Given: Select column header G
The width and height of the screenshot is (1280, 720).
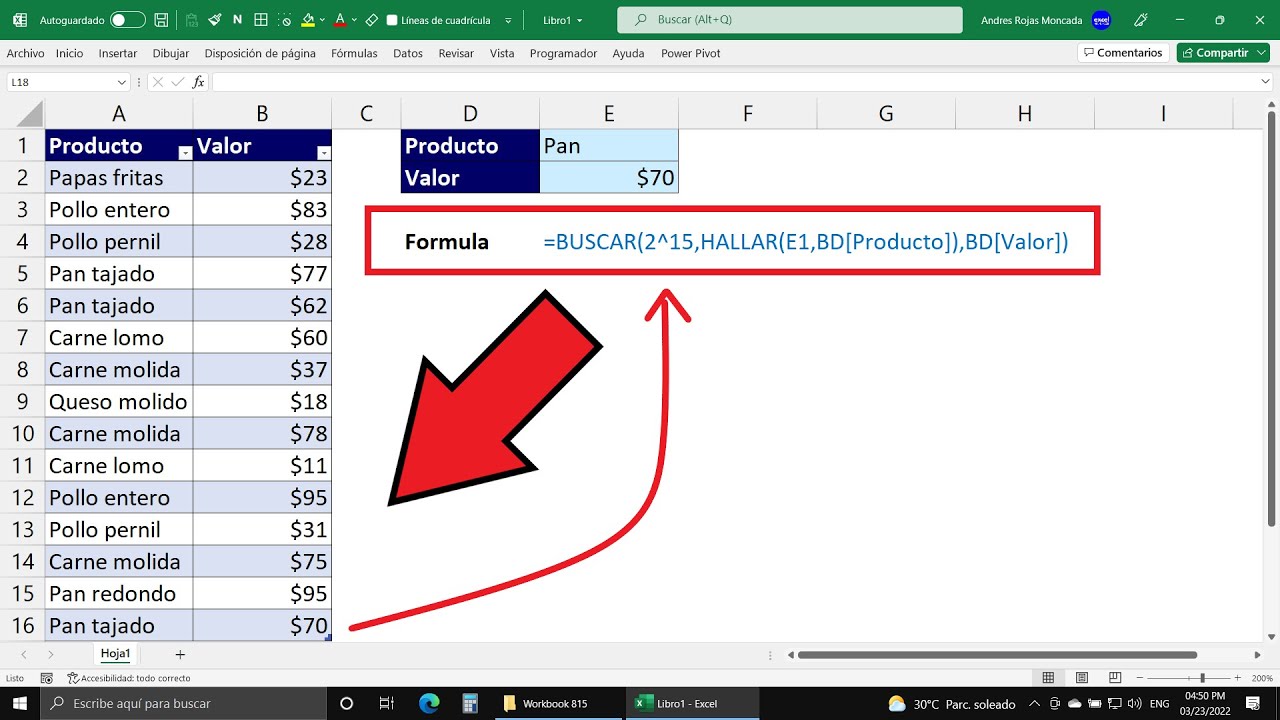Looking at the screenshot, I should 886,114.
